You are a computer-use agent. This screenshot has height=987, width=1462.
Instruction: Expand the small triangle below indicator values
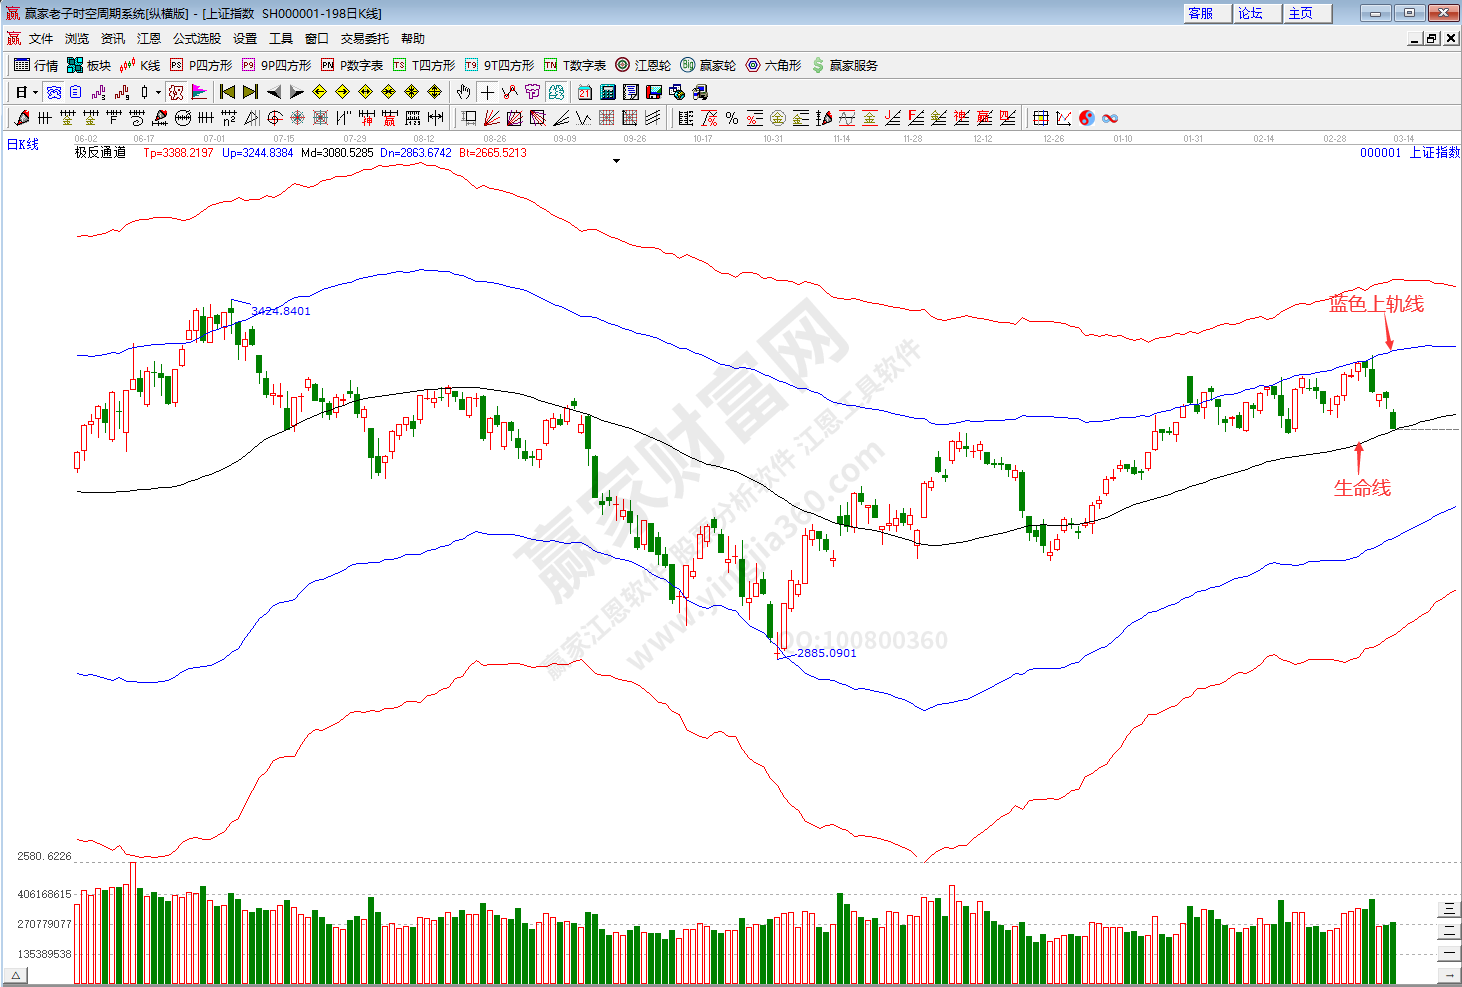616,161
